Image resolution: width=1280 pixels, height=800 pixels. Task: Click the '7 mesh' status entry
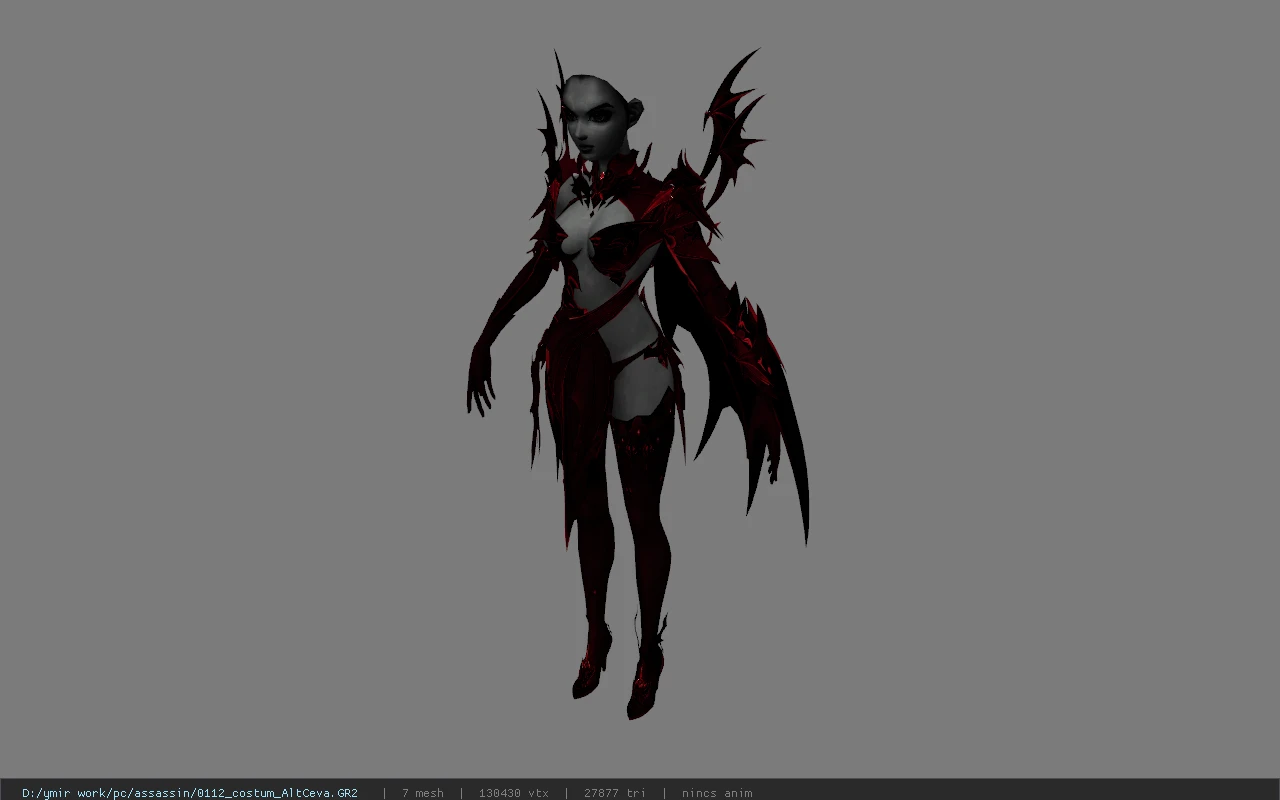tap(423, 793)
